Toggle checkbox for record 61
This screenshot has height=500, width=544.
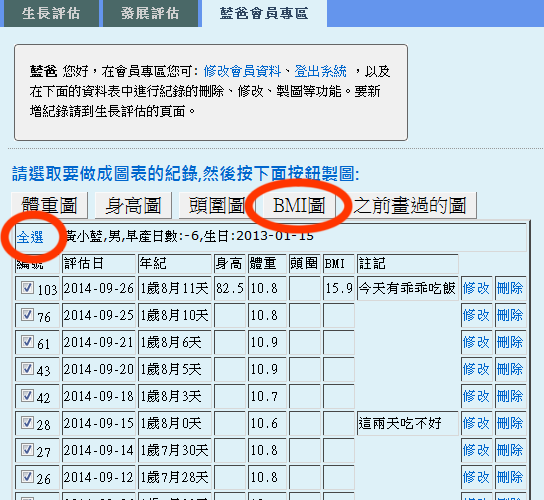click(x=27, y=341)
